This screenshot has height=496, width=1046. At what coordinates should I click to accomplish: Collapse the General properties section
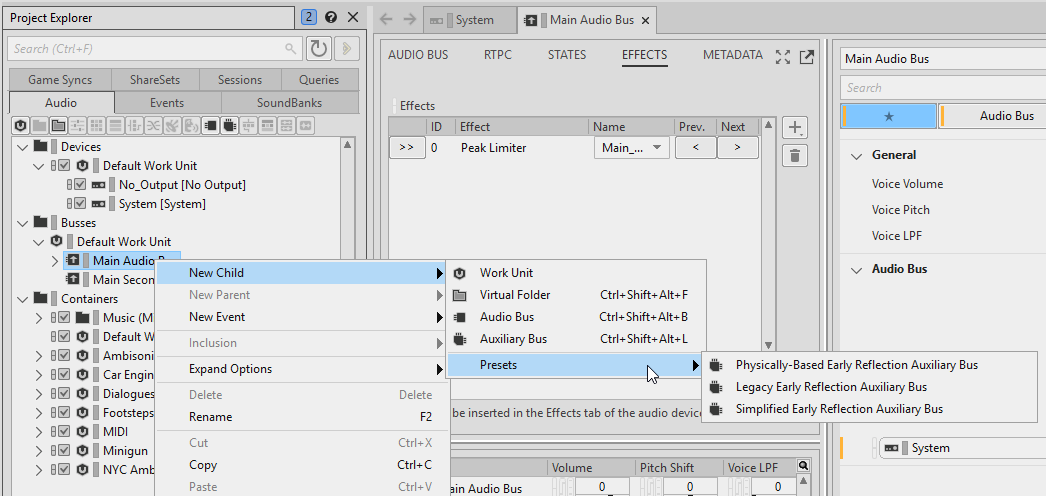pos(857,156)
